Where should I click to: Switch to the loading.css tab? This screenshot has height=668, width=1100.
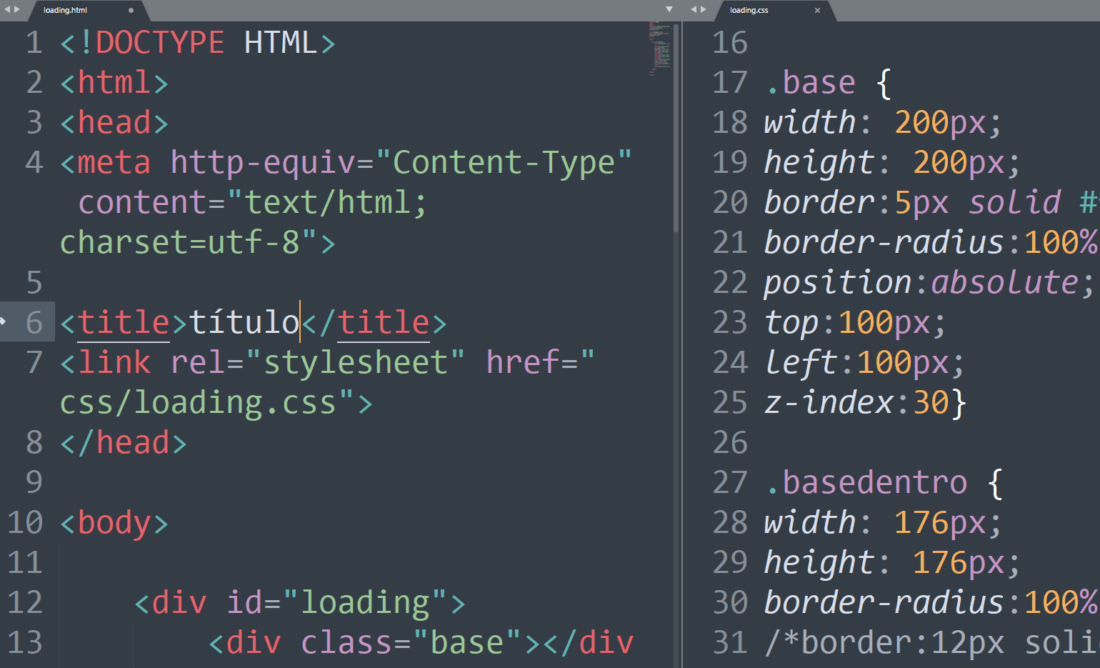(749, 11)
